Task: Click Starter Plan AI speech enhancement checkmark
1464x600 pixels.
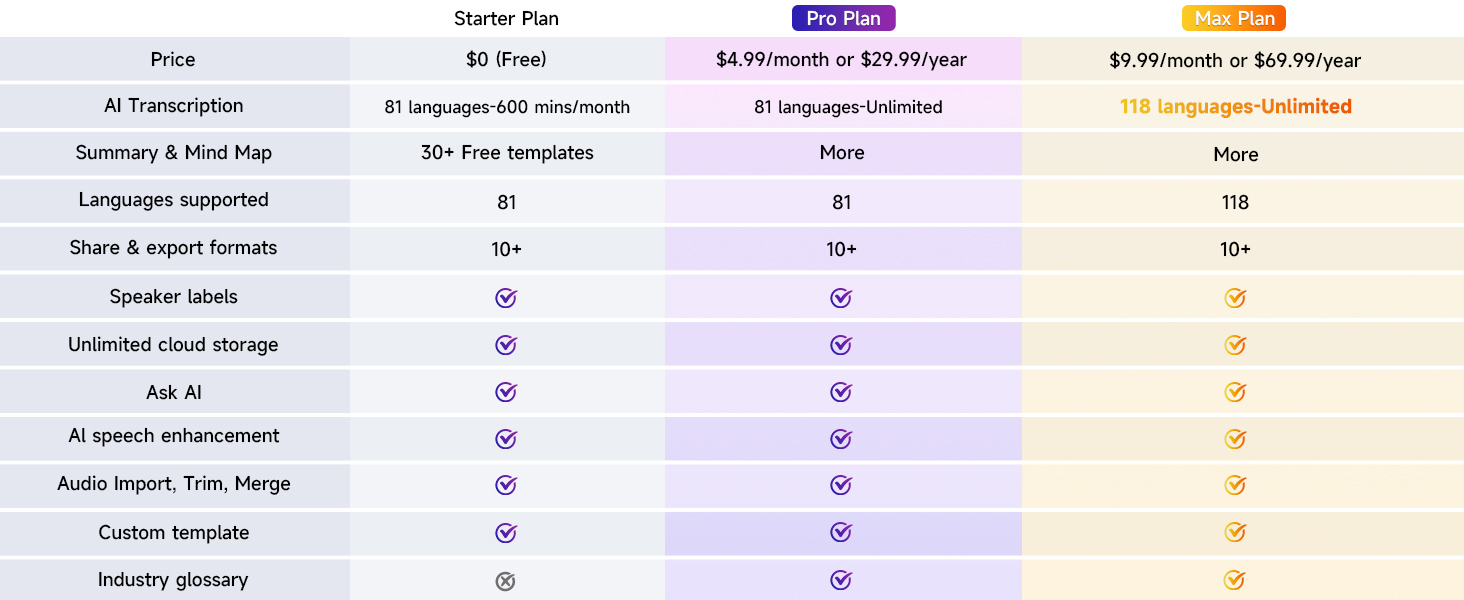Action: 506,439
